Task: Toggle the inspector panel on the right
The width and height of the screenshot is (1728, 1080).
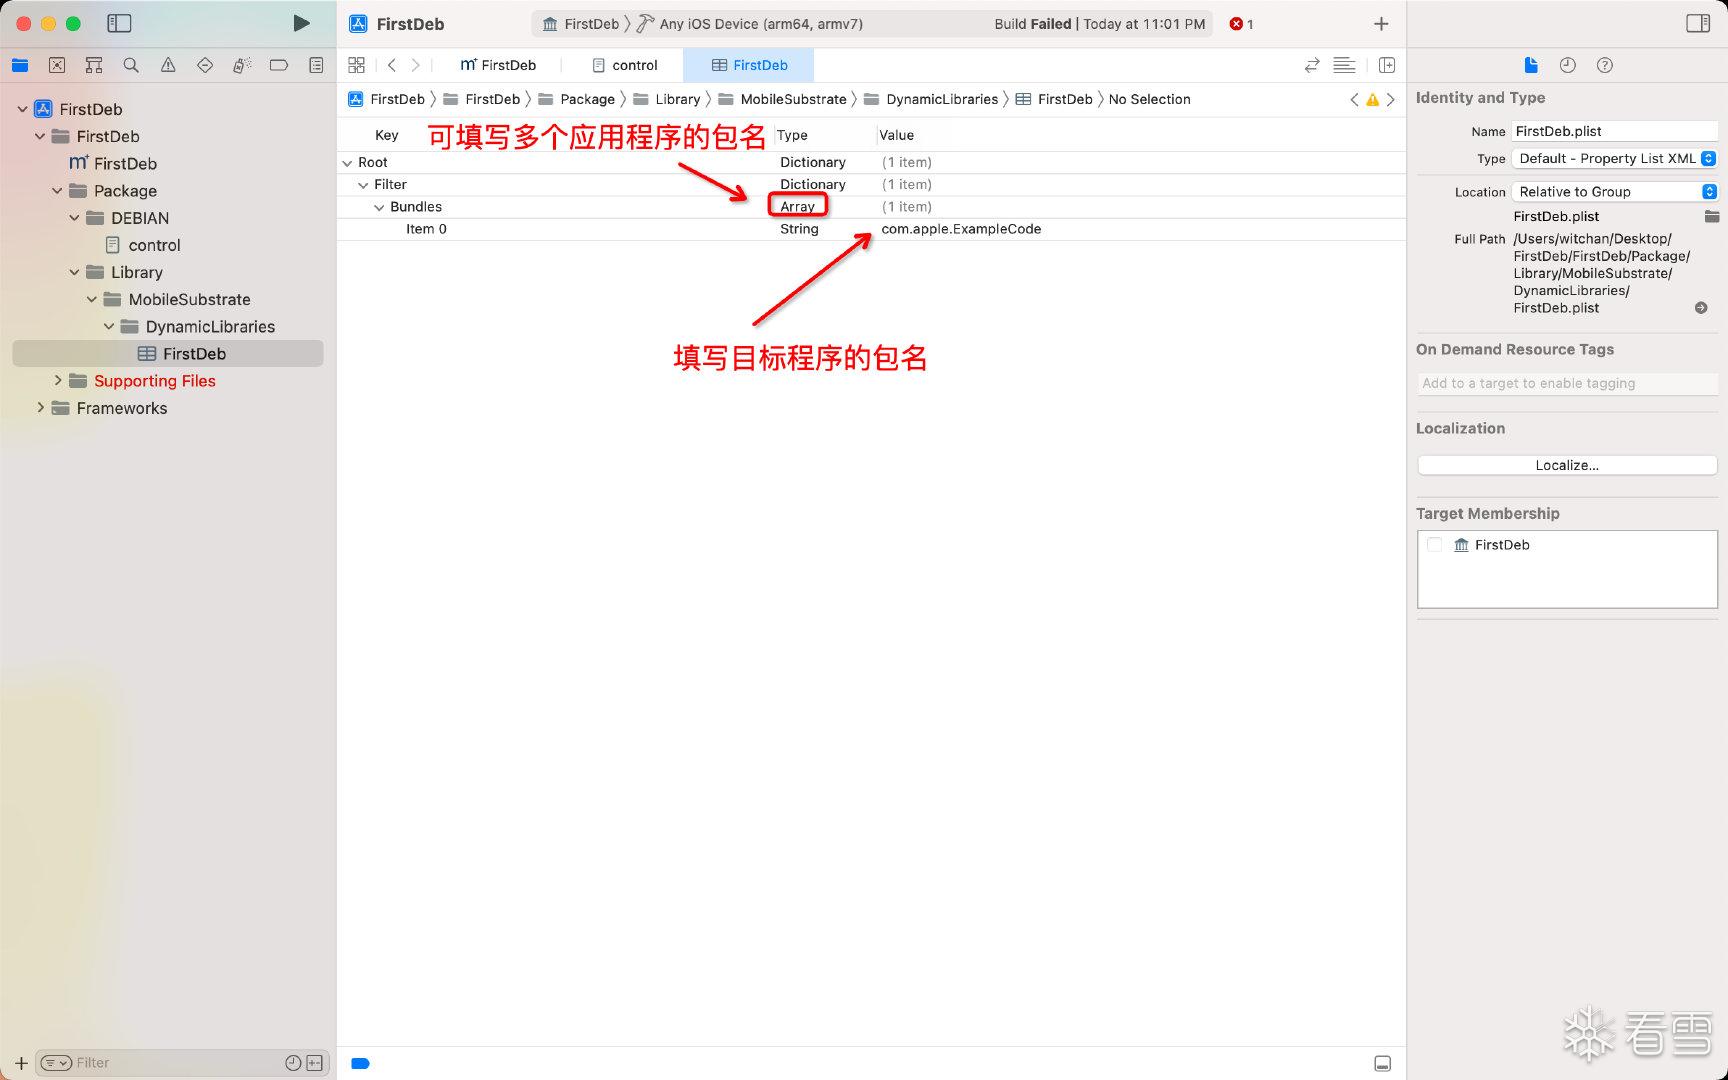Action: (1698, 23)
